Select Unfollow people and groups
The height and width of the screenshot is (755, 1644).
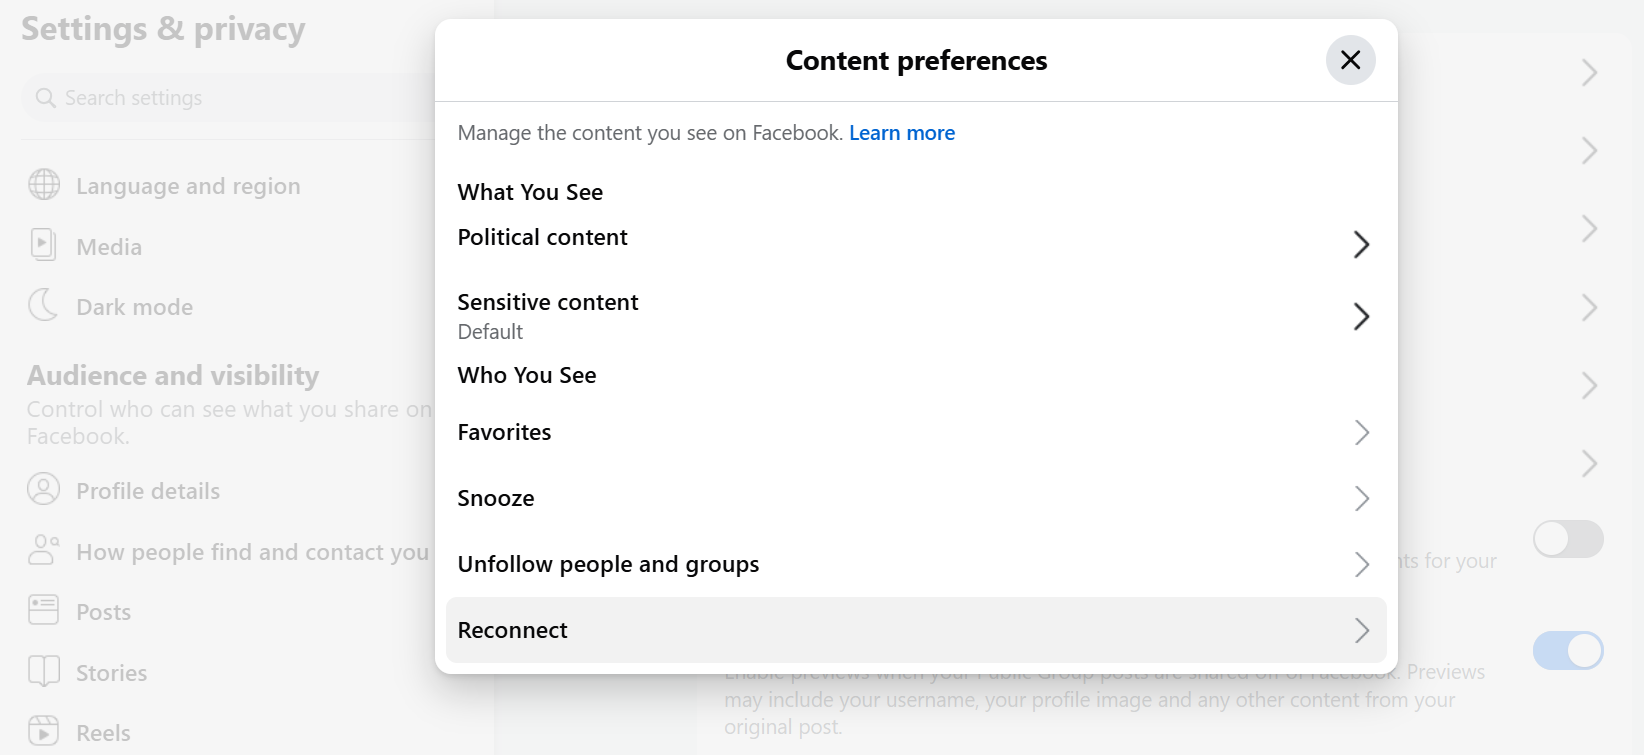[x=608, y=564]
